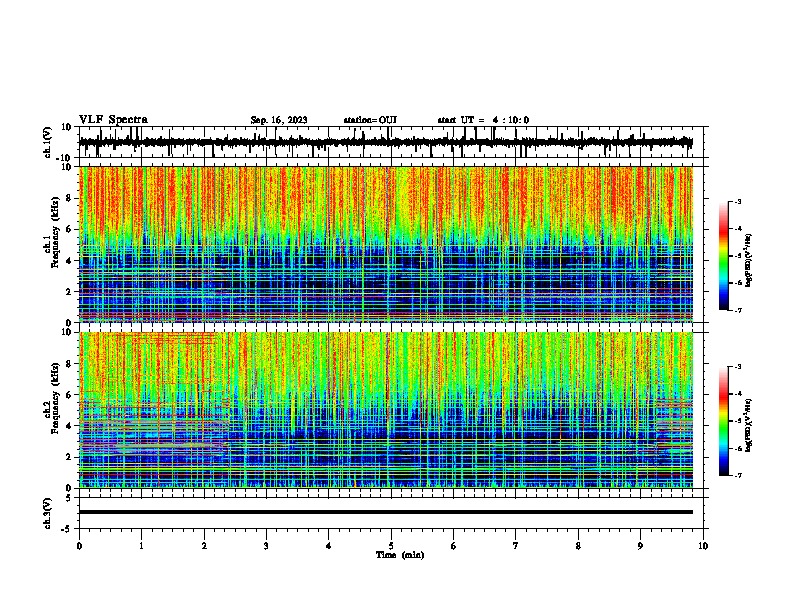
Task: Click the time axis tick label 5
Action: [391, 546]
